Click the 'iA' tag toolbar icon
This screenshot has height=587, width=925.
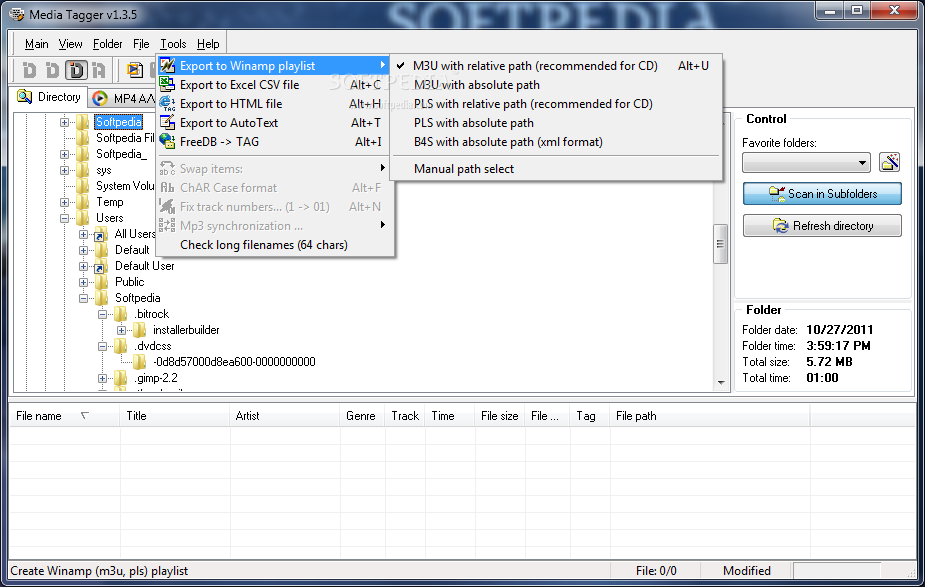pyautogui.click(x=99, y=70)
